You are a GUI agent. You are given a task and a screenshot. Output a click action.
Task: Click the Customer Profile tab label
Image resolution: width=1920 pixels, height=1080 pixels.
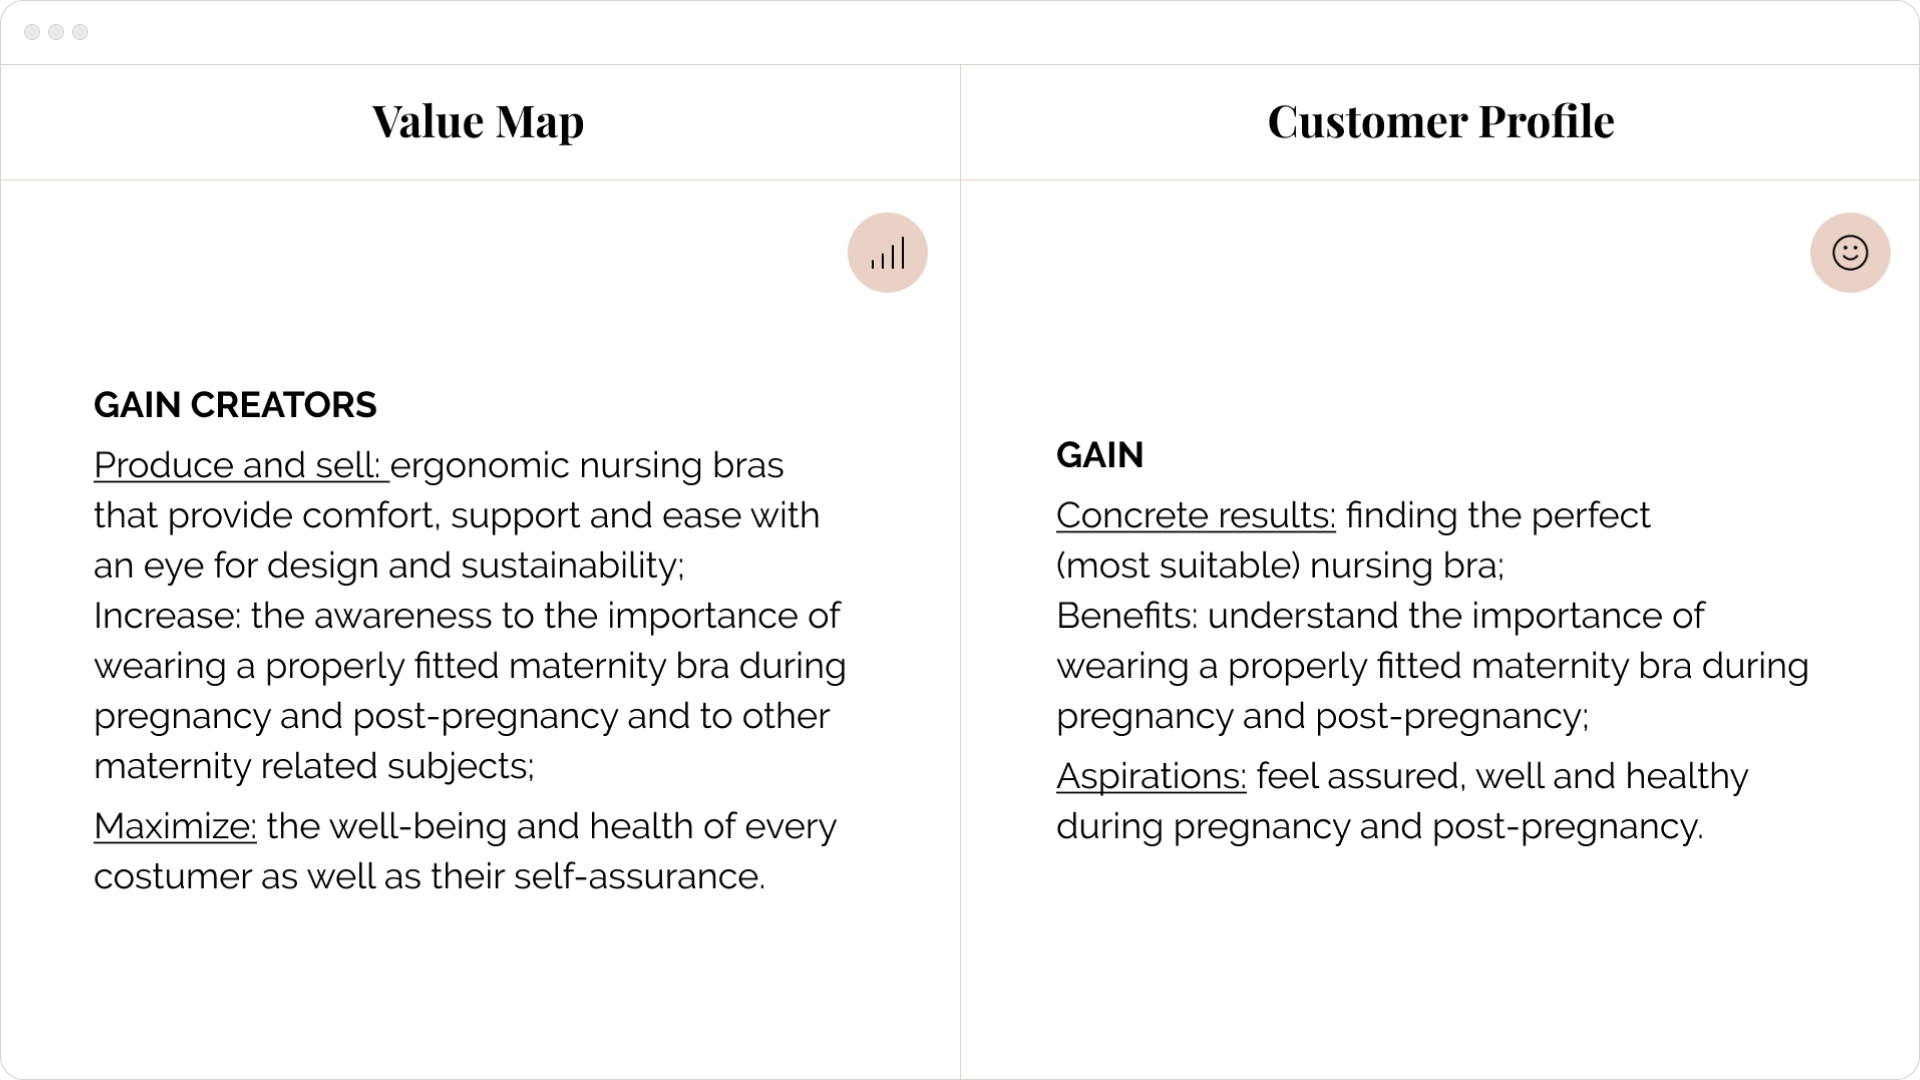click(x=1440, y=121)
